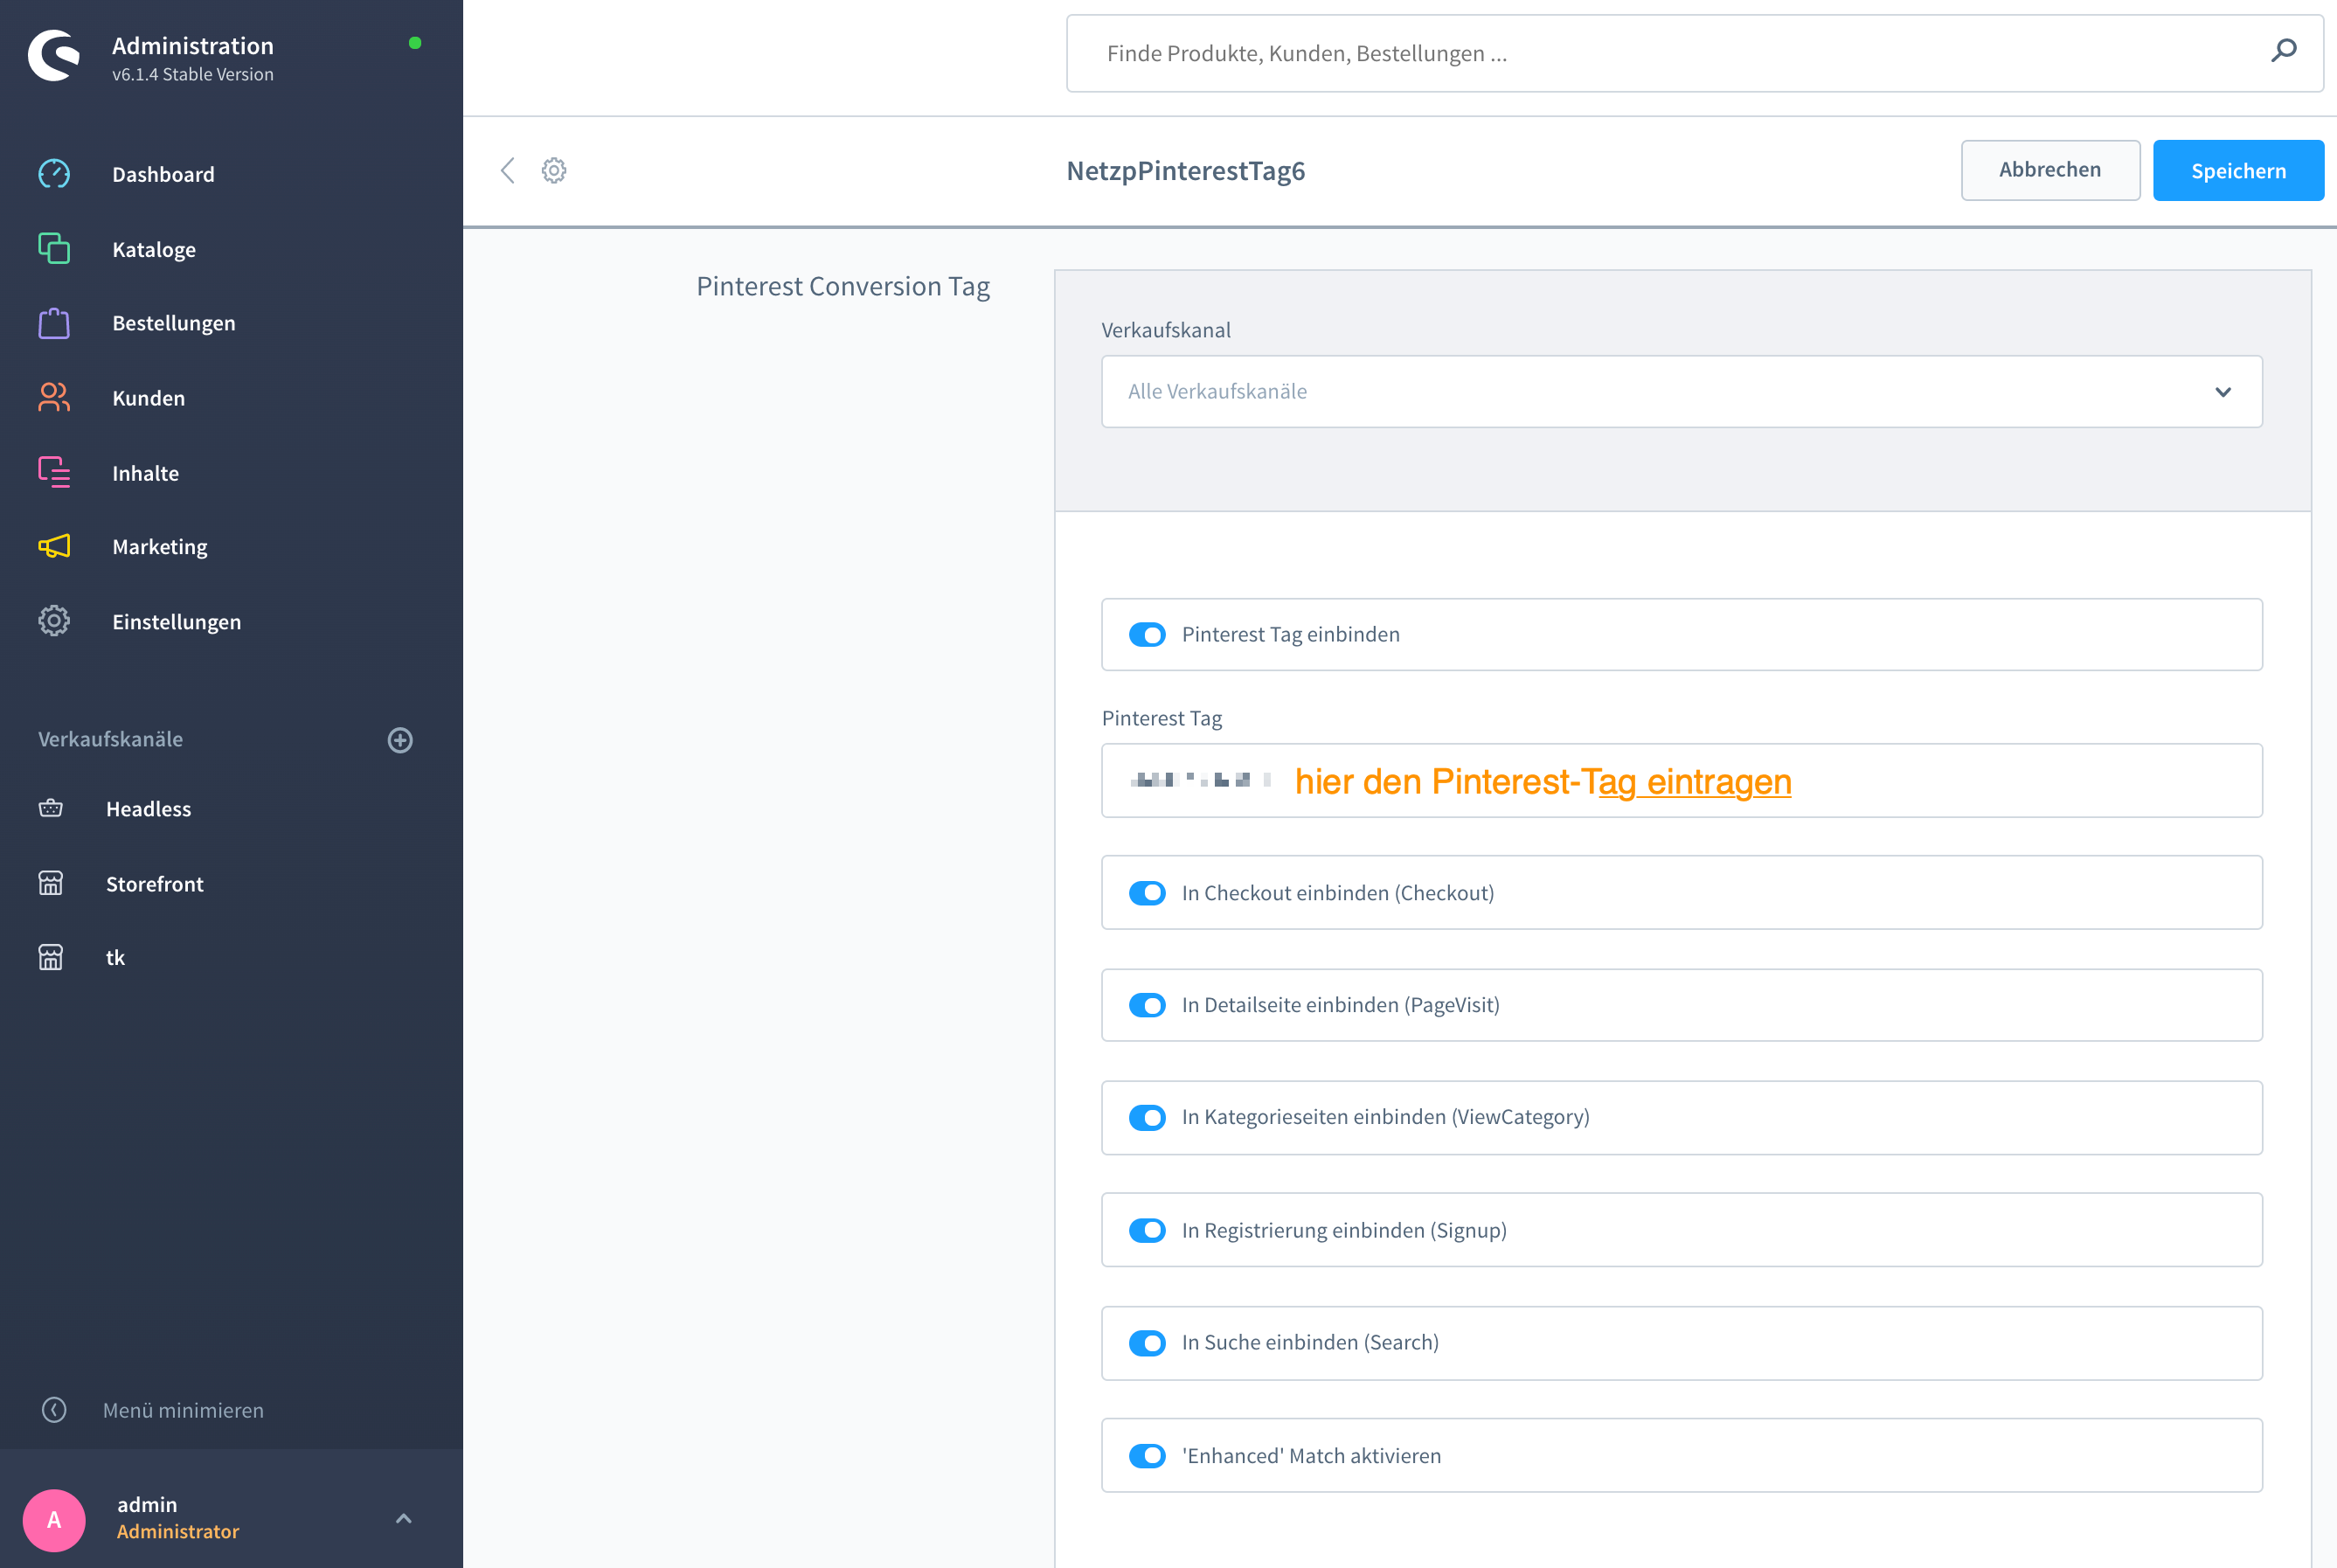Click the Bestellungen icon in sidebar
The image size is (2337, 1568).
pos(54,323)
